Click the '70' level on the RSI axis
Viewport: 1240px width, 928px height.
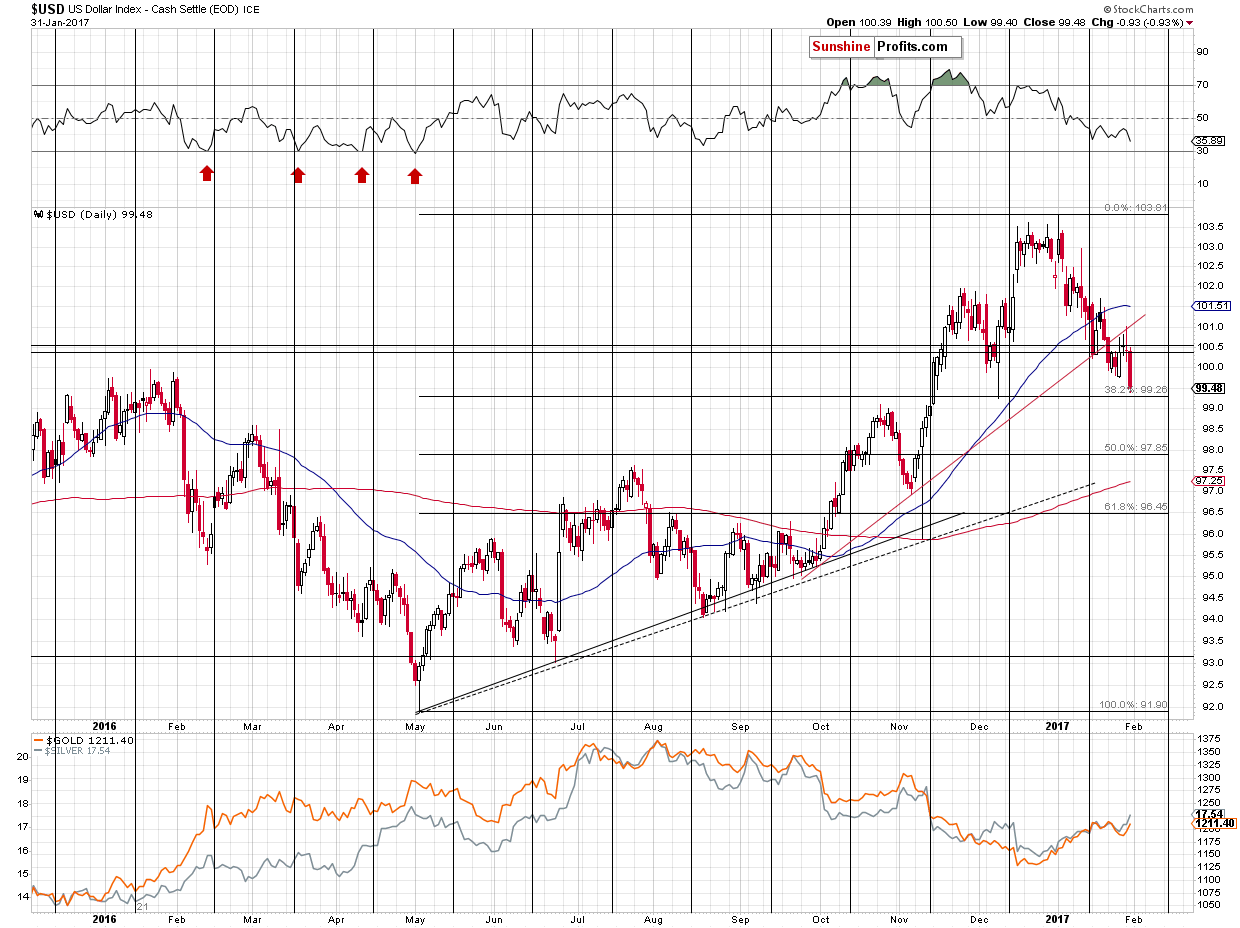tap(1203, 85)
